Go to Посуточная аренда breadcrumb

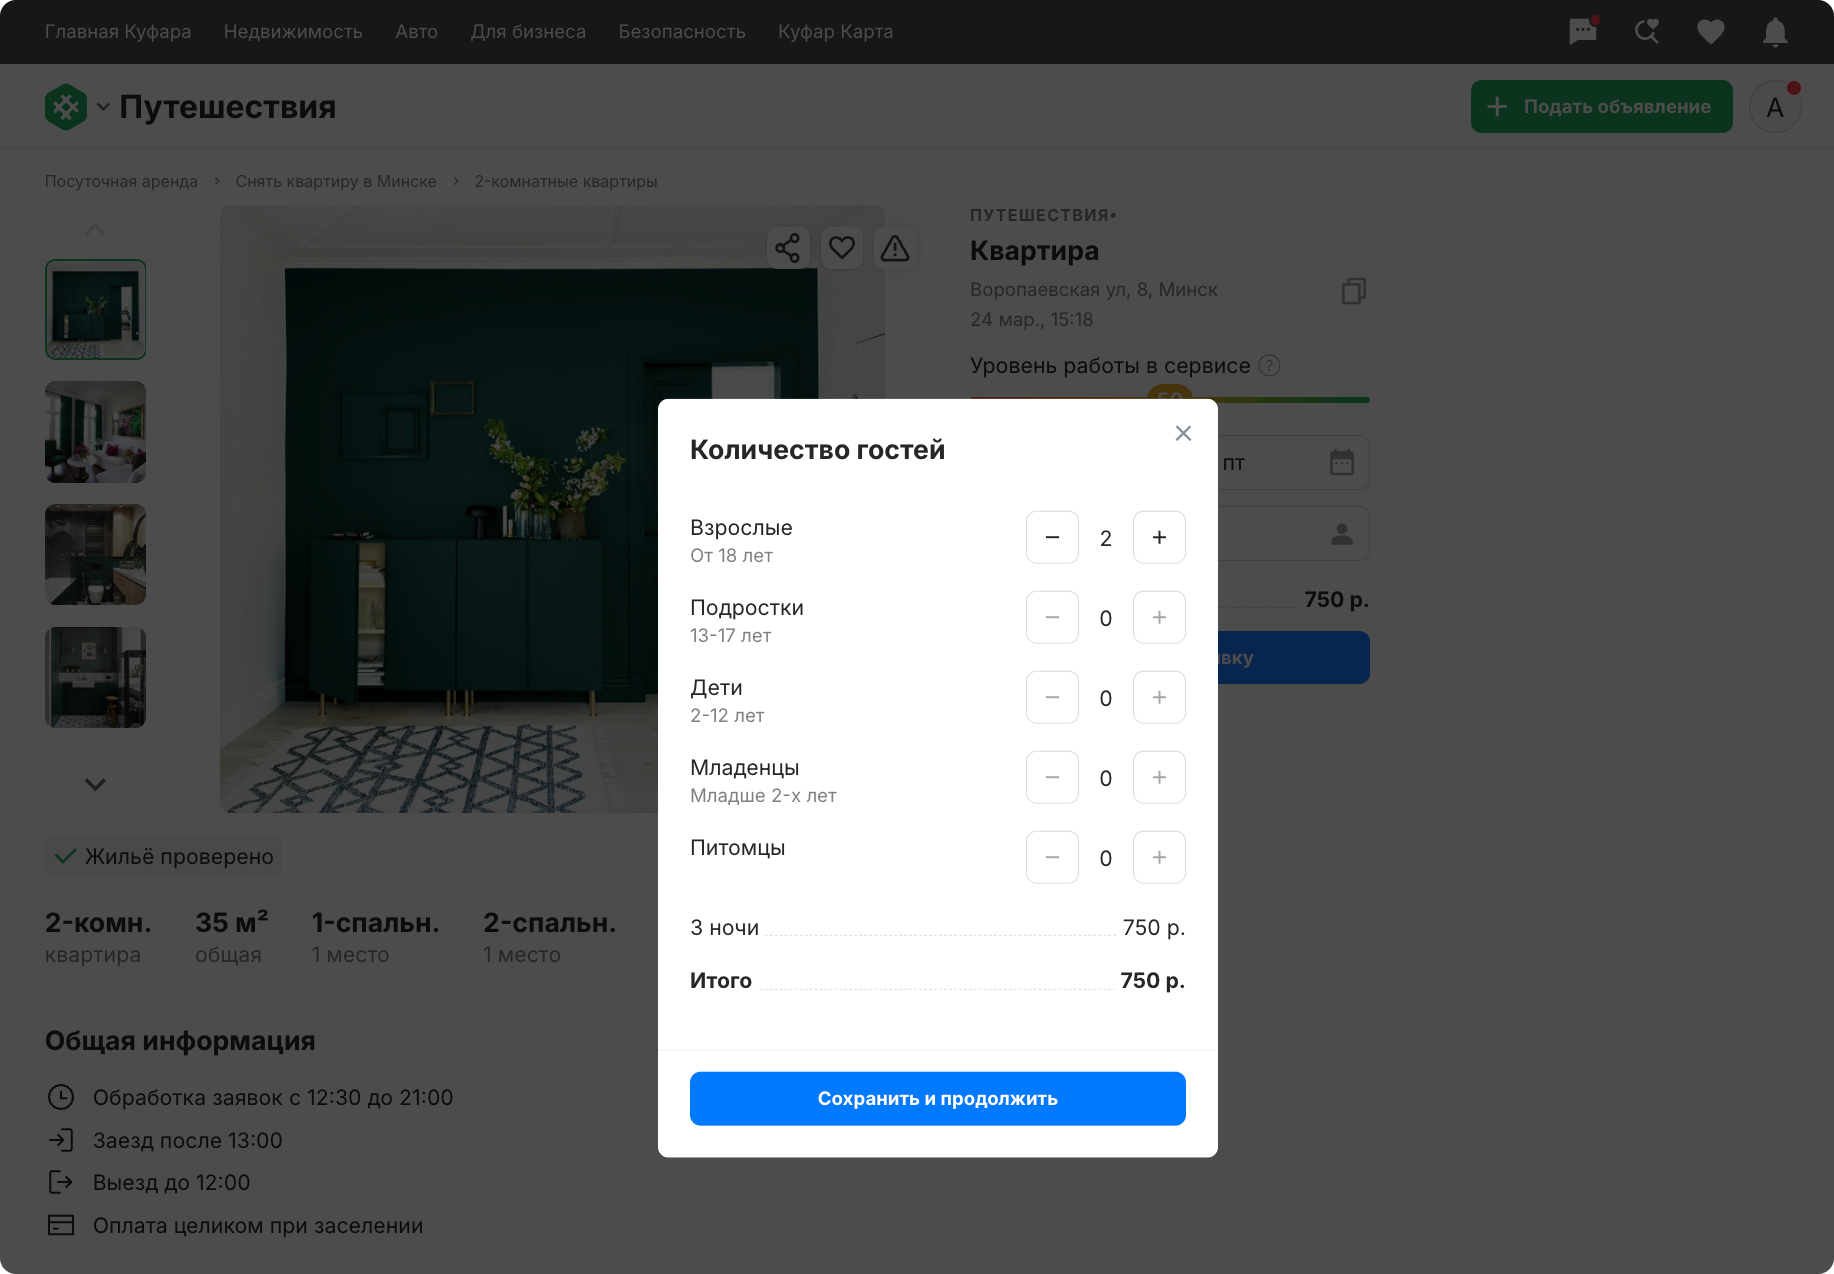pos(121,182)
